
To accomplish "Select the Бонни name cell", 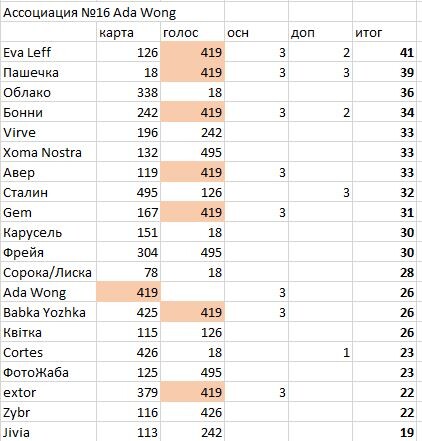I will 48,112.
